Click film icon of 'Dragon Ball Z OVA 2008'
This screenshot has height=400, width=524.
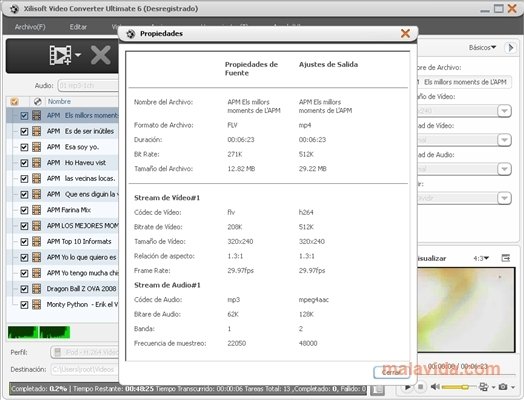point(36,289)
